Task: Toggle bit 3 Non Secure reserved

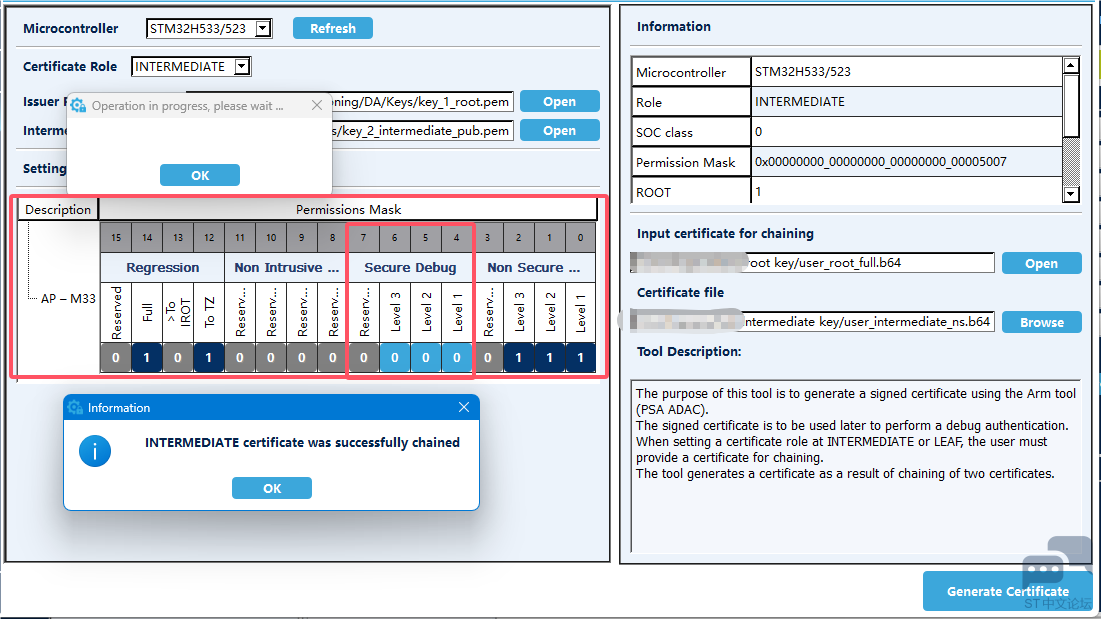Action: [487, 357]
